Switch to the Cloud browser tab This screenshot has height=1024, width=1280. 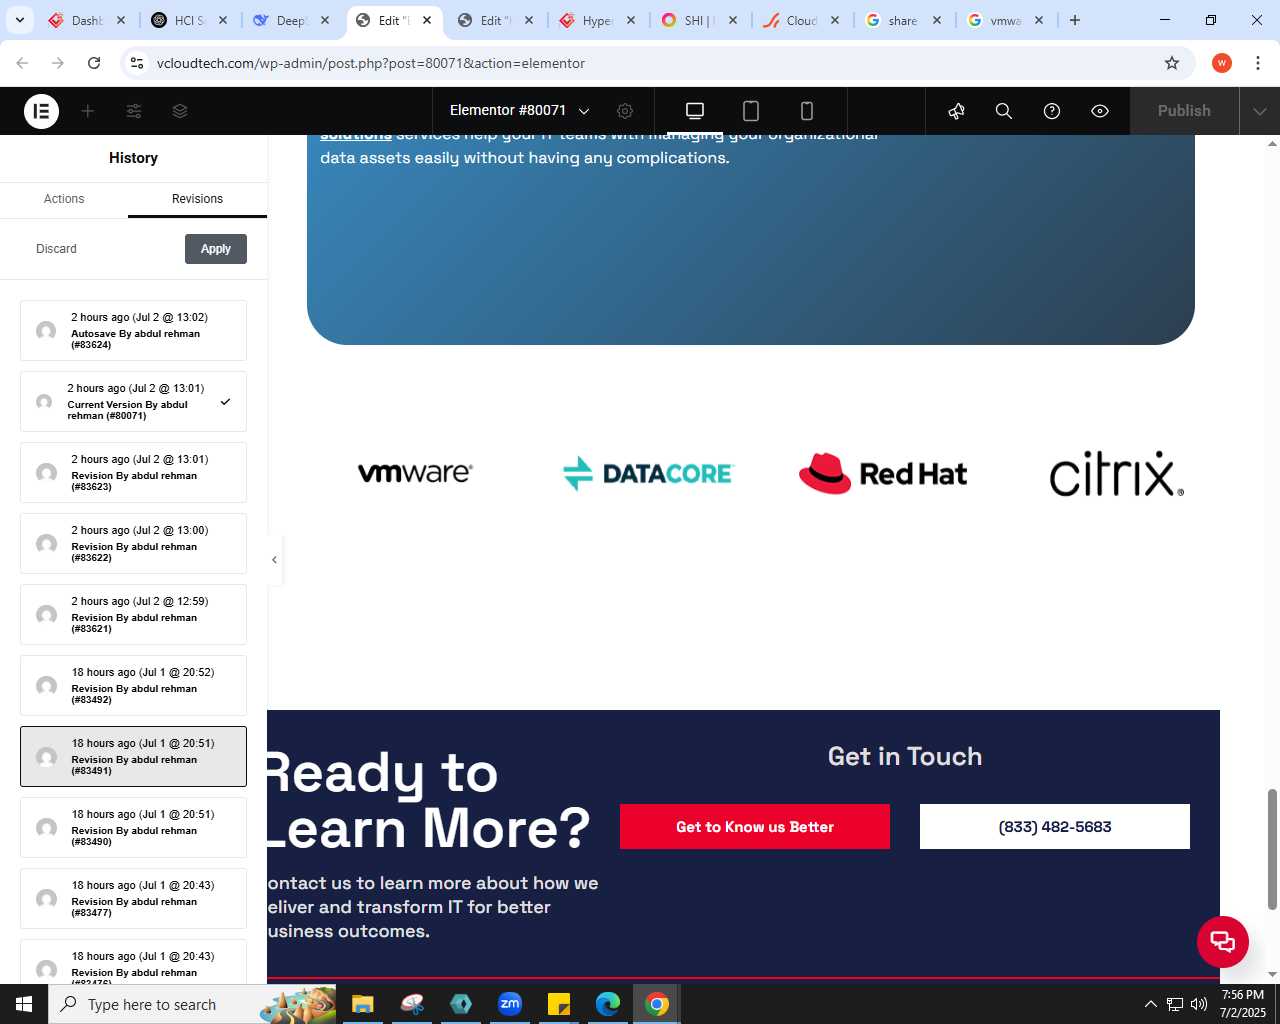802,20
